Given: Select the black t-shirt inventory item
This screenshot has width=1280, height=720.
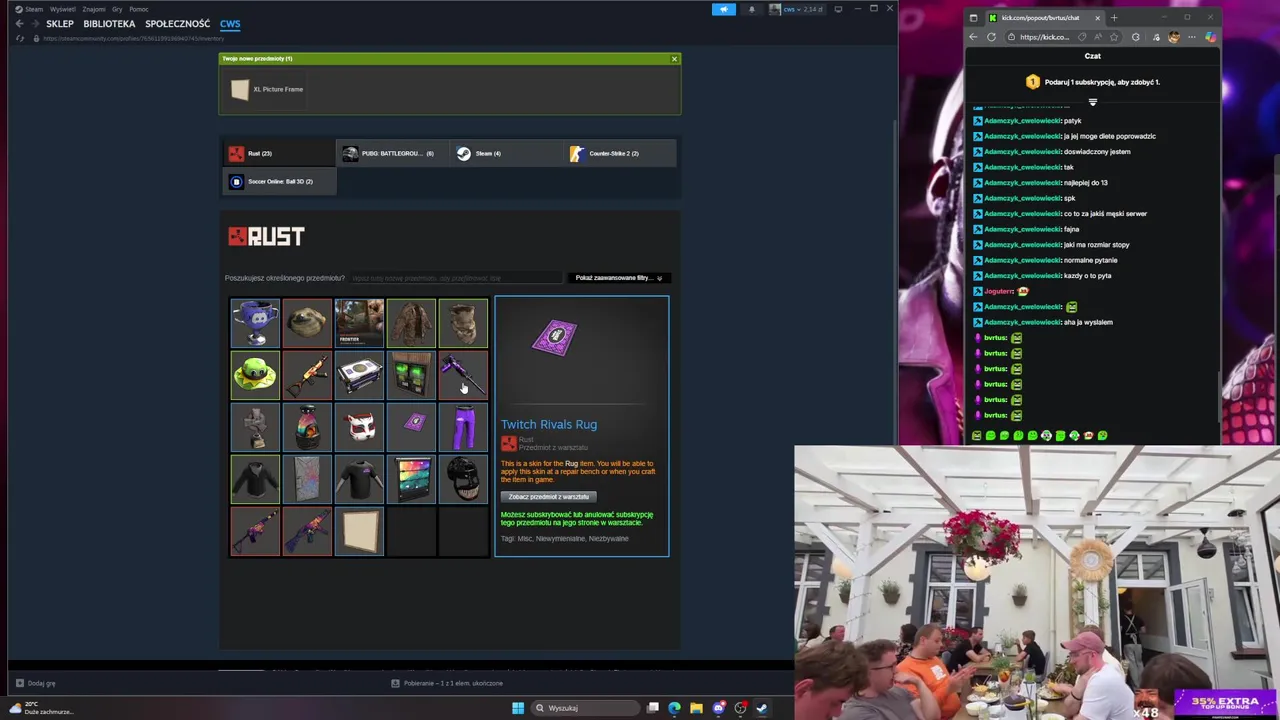Looking at the screenshot, I should tap(359, 478).
